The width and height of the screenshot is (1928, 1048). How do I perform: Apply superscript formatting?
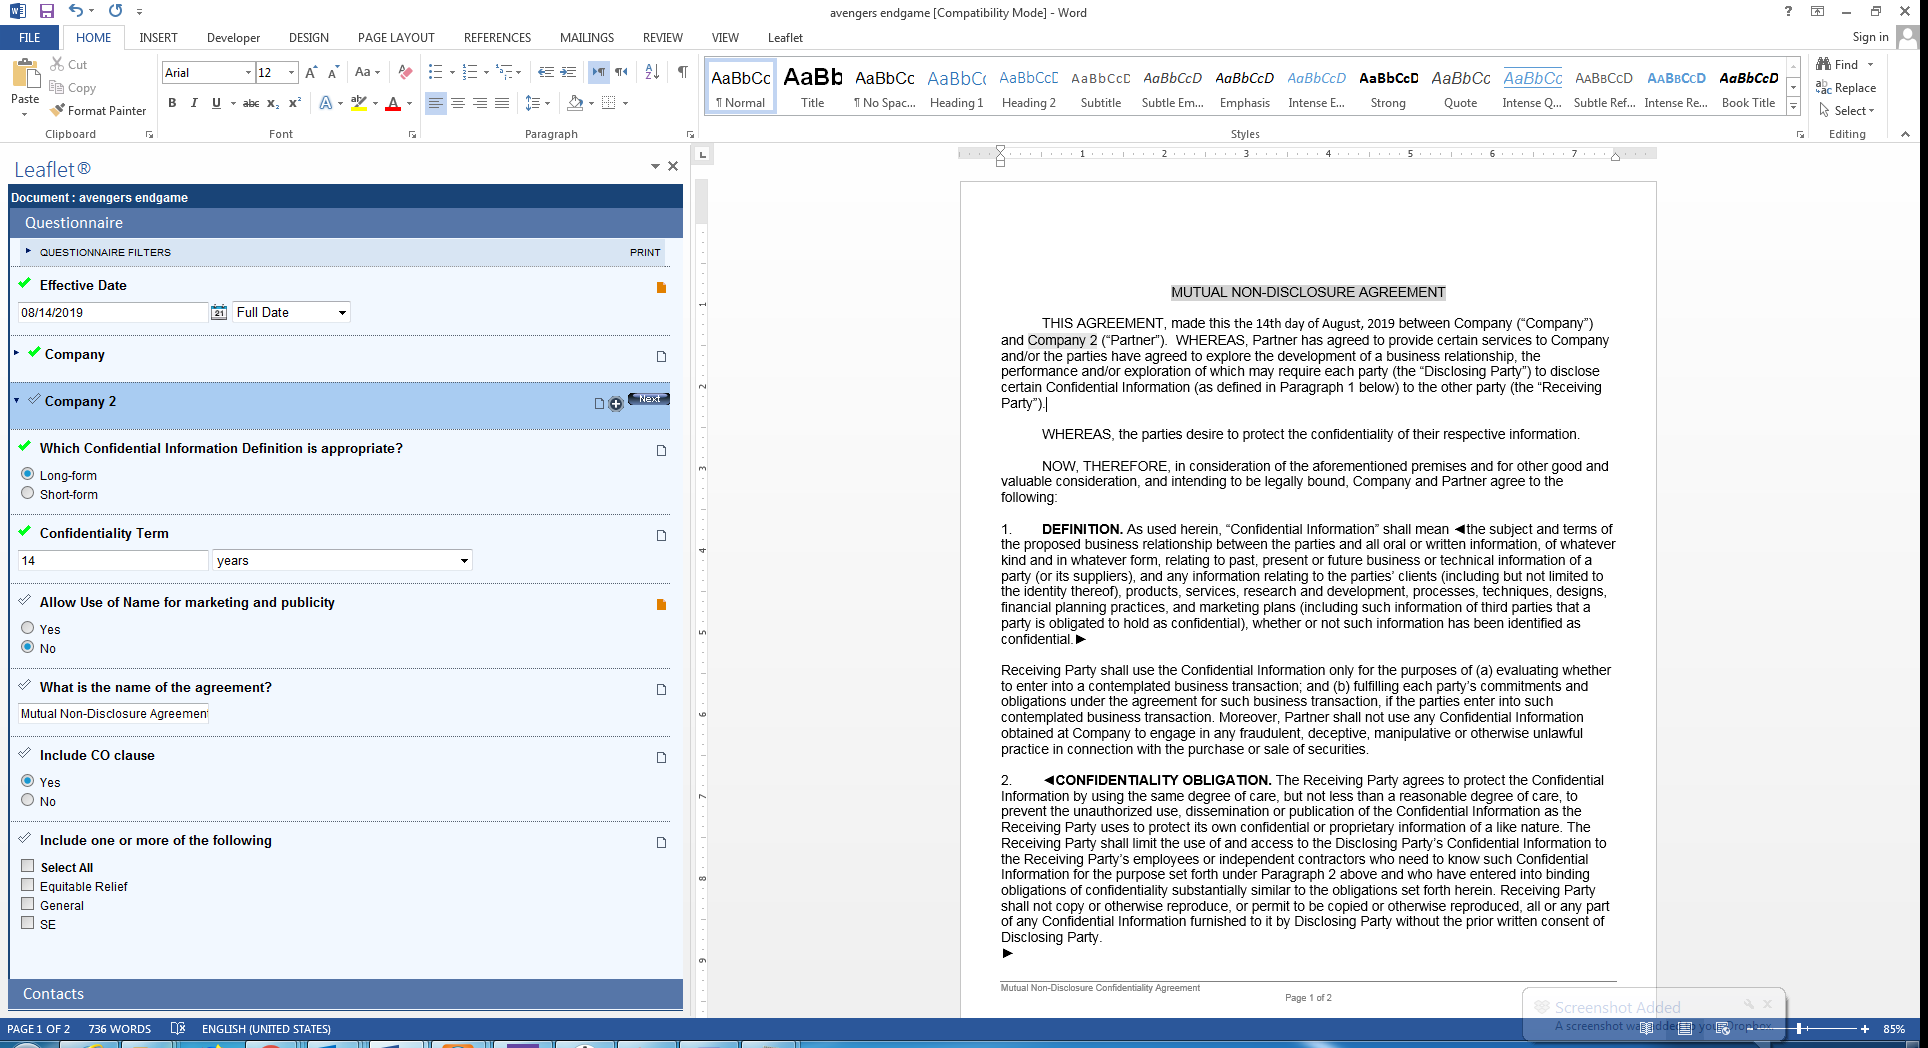point(295,103)
